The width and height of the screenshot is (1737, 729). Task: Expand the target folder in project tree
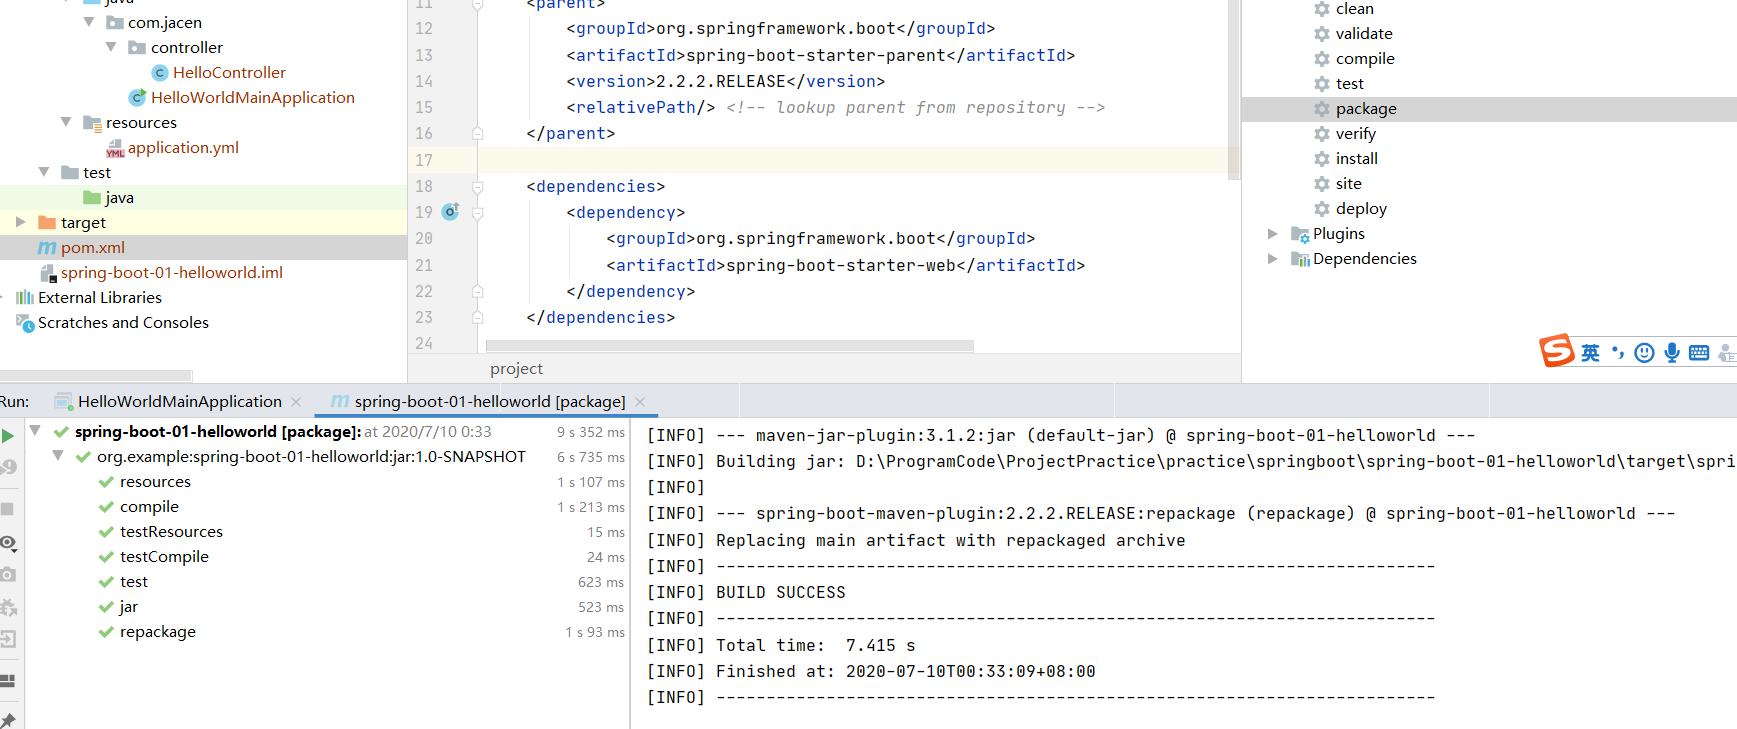(21, 222)
